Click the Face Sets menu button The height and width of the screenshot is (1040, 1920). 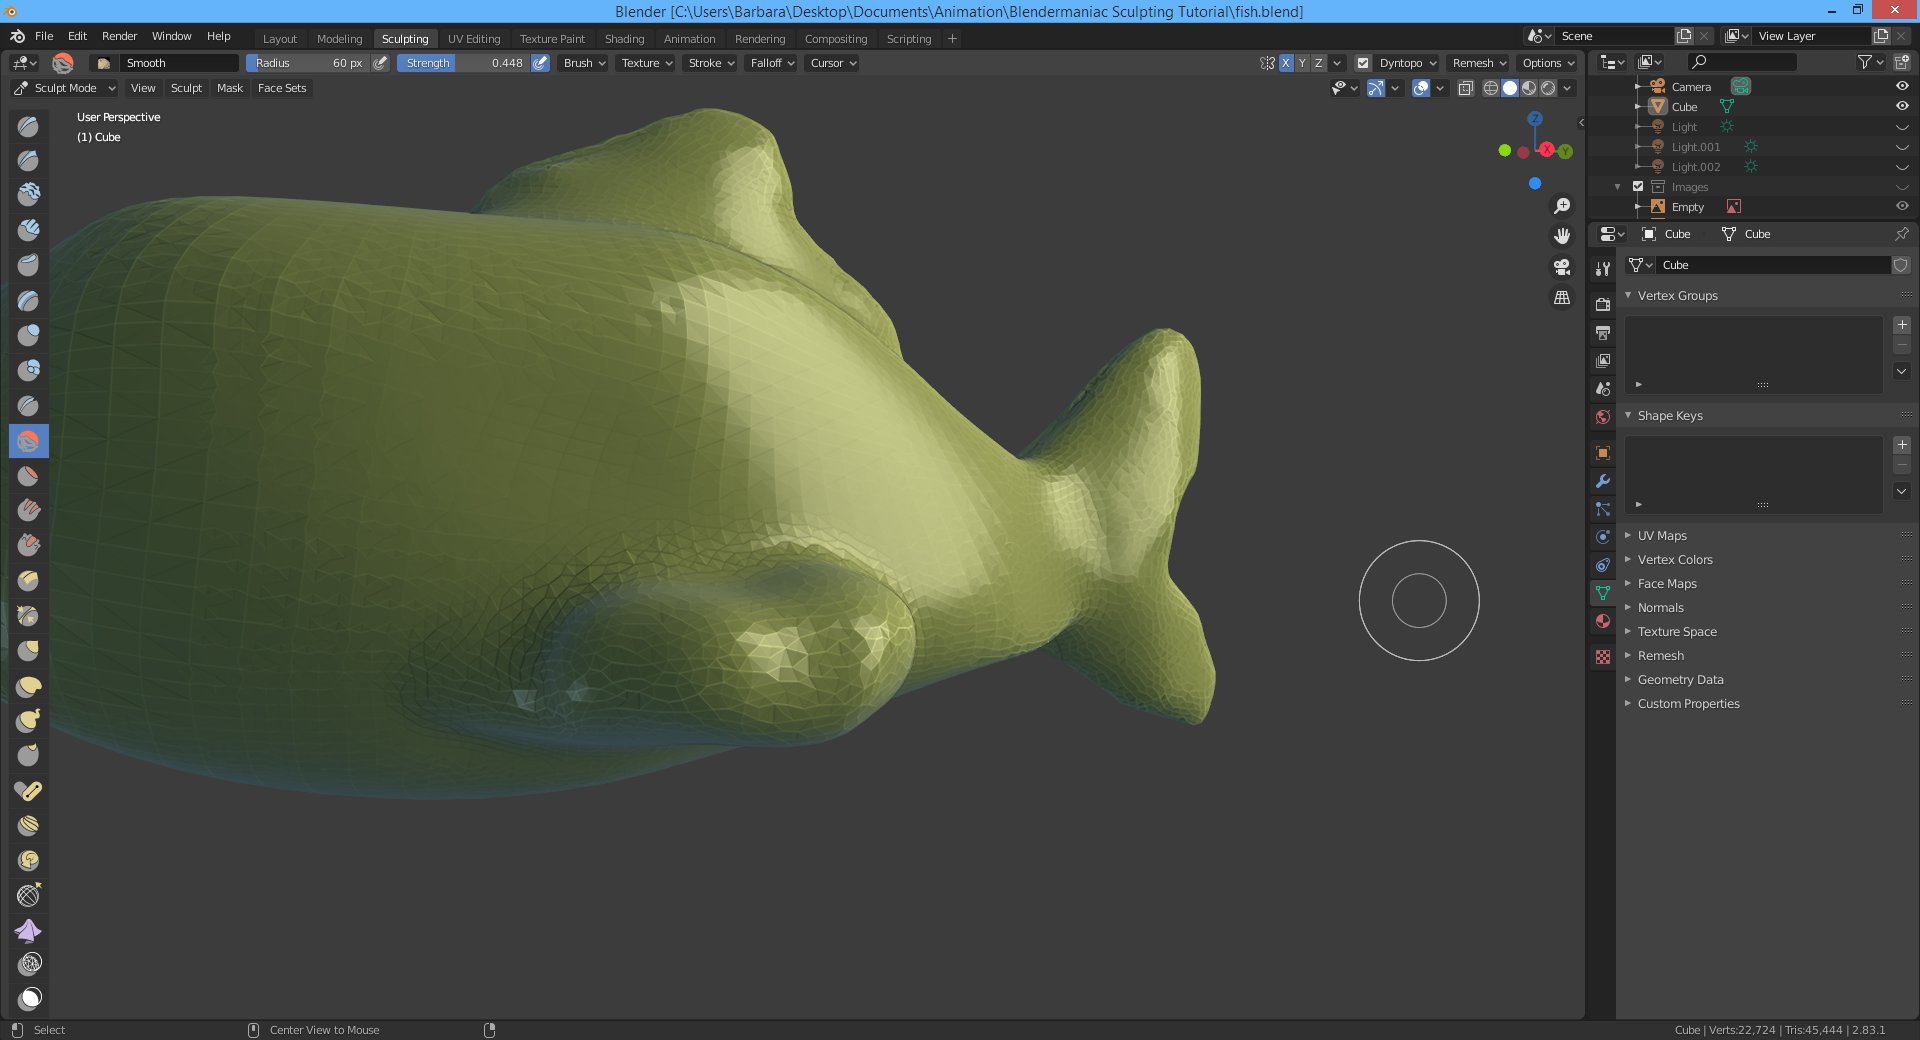tap(282, 88)
